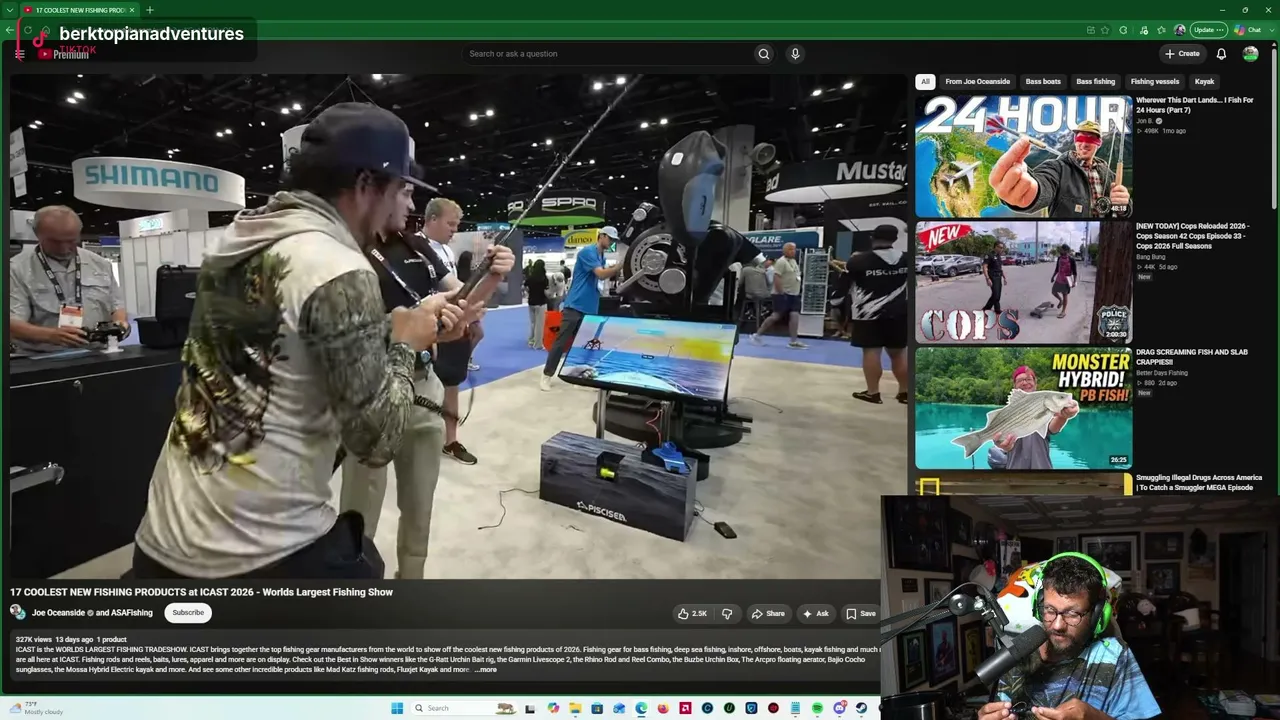Click the active YouTube browser tab
Viewport: 1280px width, 720px height.
pos(80,10)
